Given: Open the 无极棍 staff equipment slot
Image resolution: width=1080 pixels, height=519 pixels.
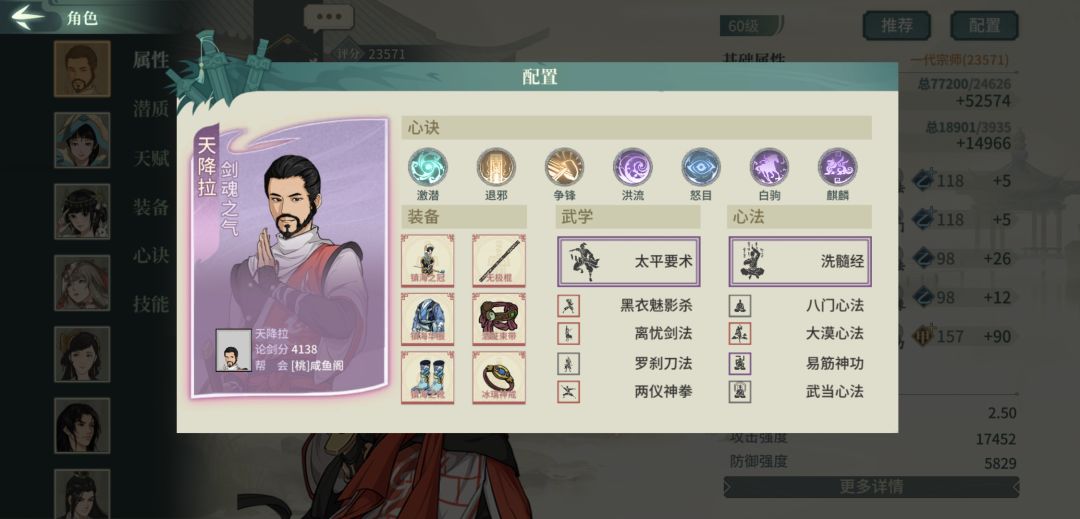Looking at the screenshot, I should pyautogui.click(x=499, y=260).
